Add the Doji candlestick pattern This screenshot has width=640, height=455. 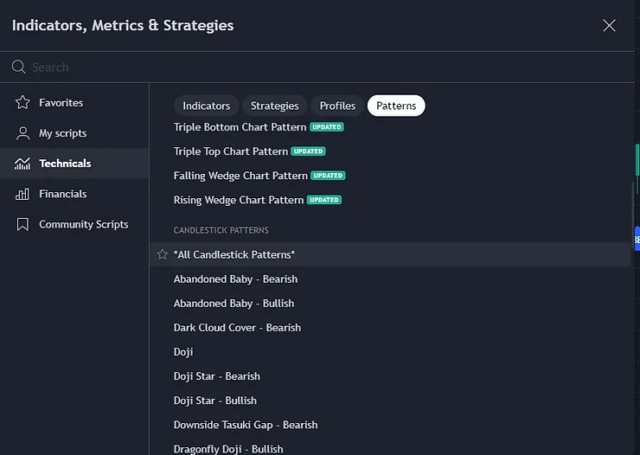pos(184,352)
